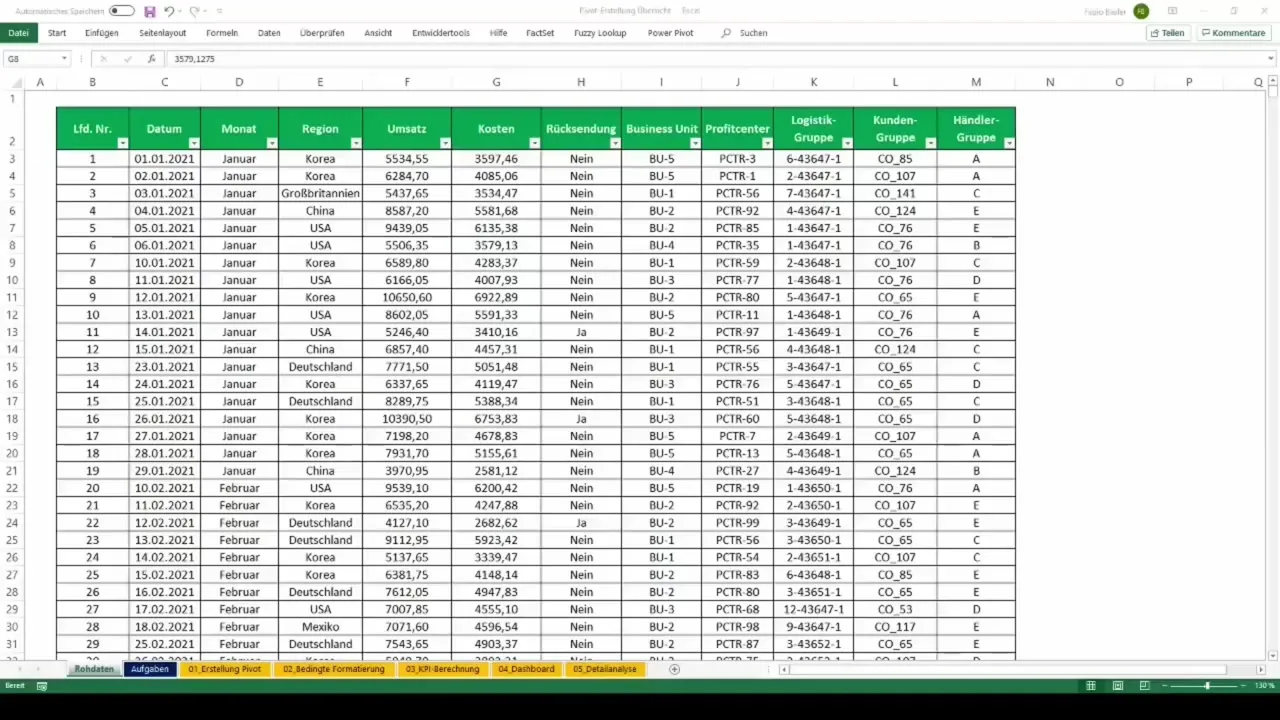
Task: Select the 02_Bedingte Formatierung sheet tab
Action: [333, 669]
